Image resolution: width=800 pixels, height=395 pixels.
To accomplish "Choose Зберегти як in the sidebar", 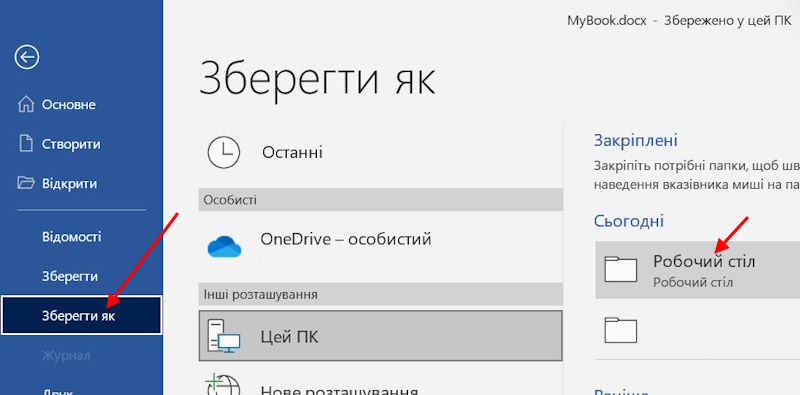I will point(81,315).
